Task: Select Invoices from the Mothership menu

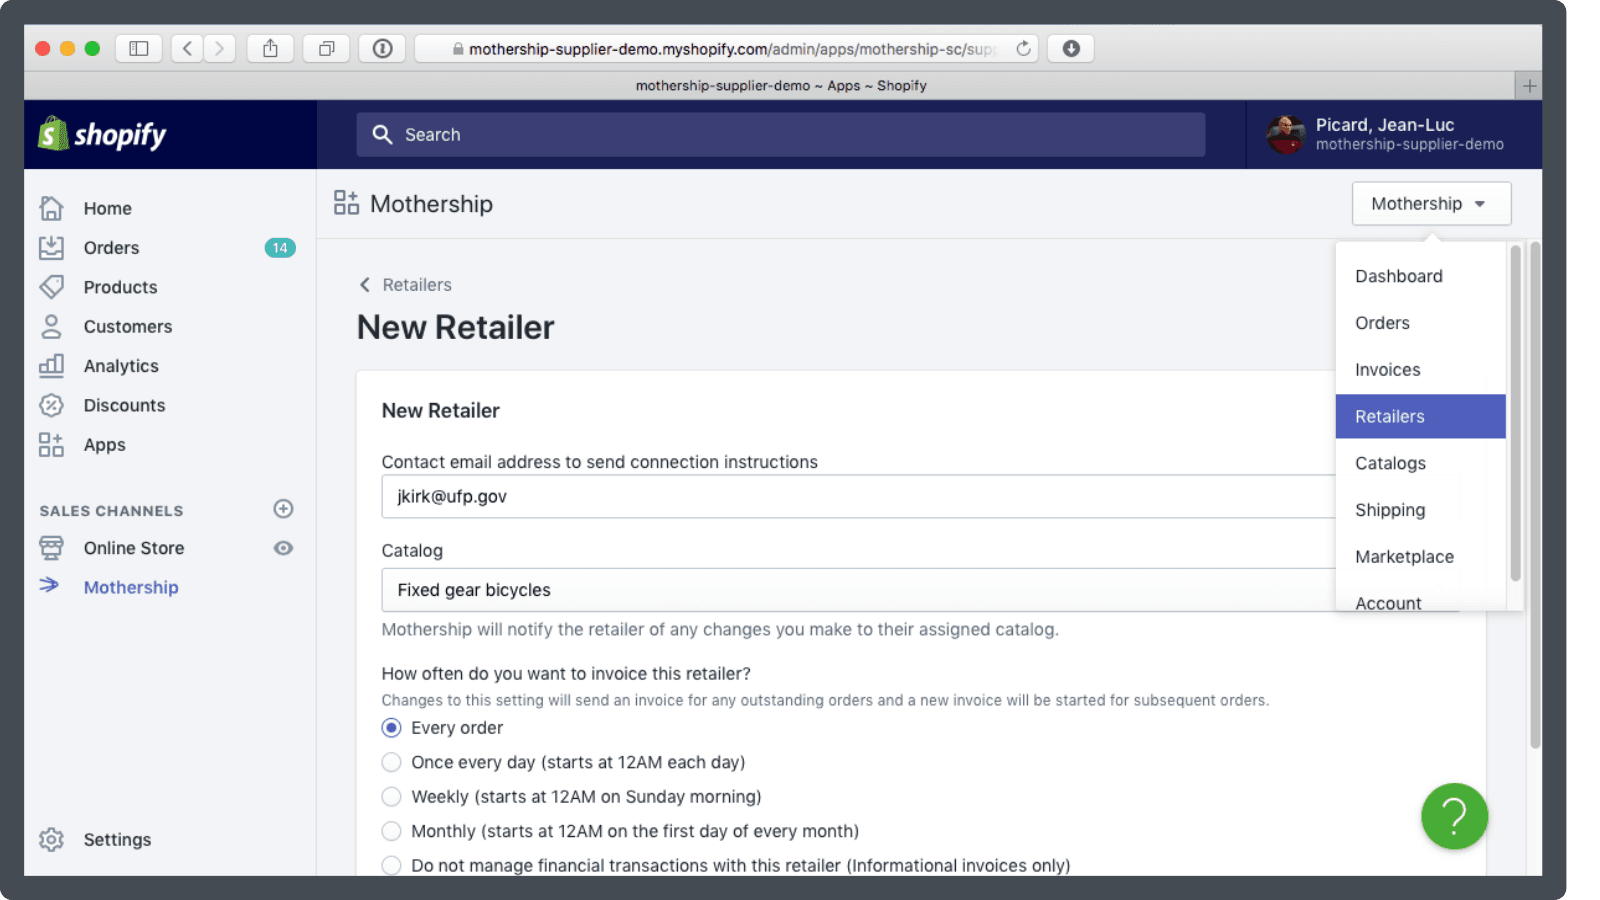Action: tap(1387, 369)
